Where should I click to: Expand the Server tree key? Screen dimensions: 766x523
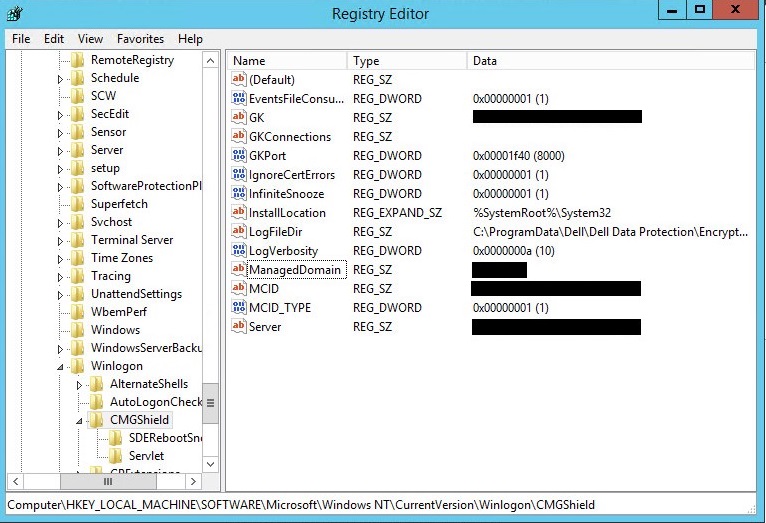60,151
